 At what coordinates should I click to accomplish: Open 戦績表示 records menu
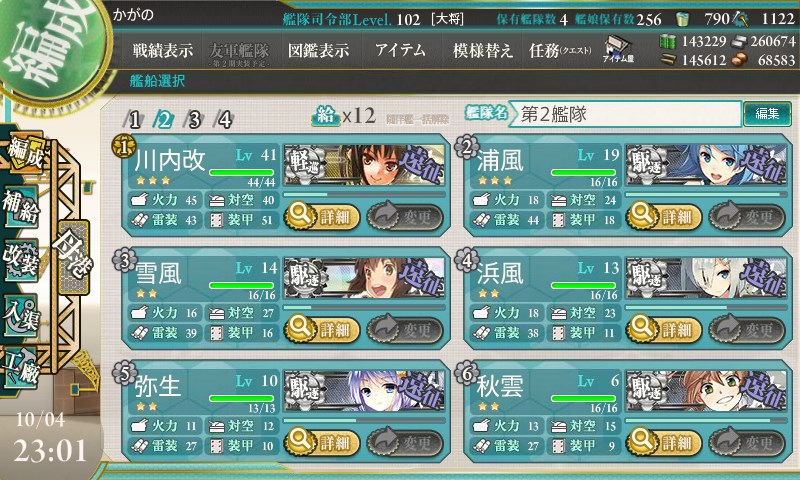click(163, 50)
